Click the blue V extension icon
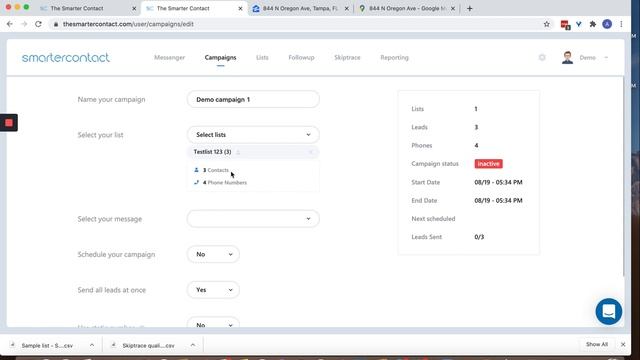The height and width of the screenshot is (360, 640). 579,24
